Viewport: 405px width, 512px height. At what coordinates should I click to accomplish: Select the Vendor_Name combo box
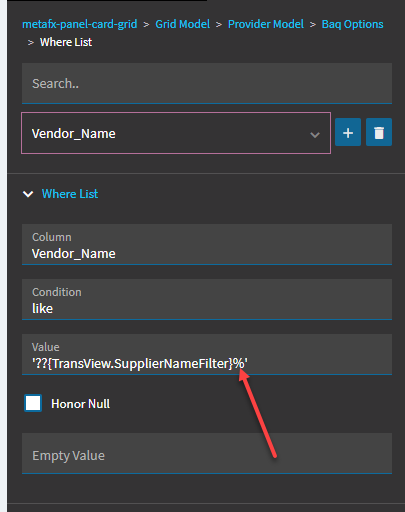coord(176,133)
